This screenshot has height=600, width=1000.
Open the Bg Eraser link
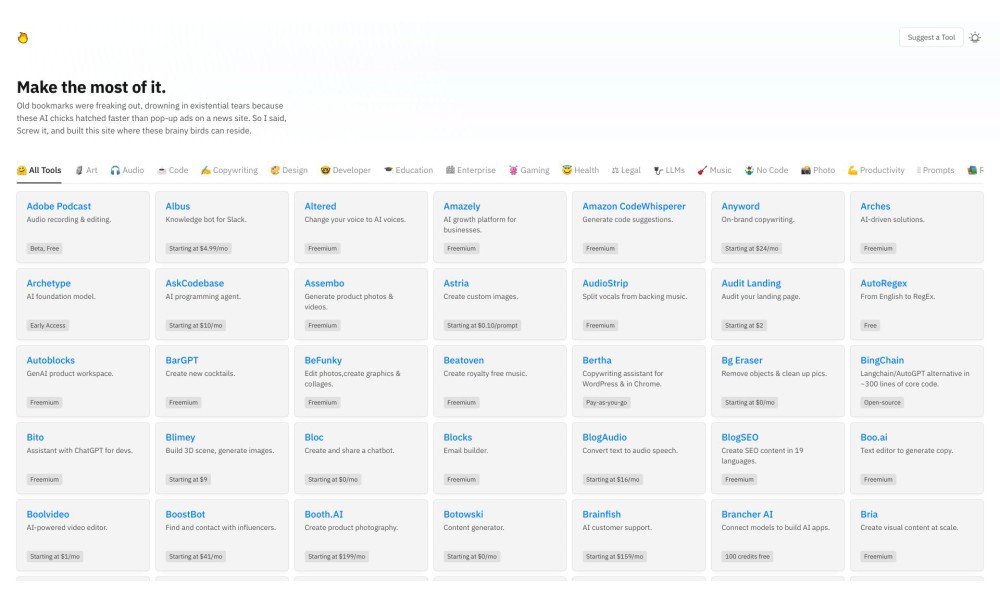pyautogui.click(x=742, y=360)
